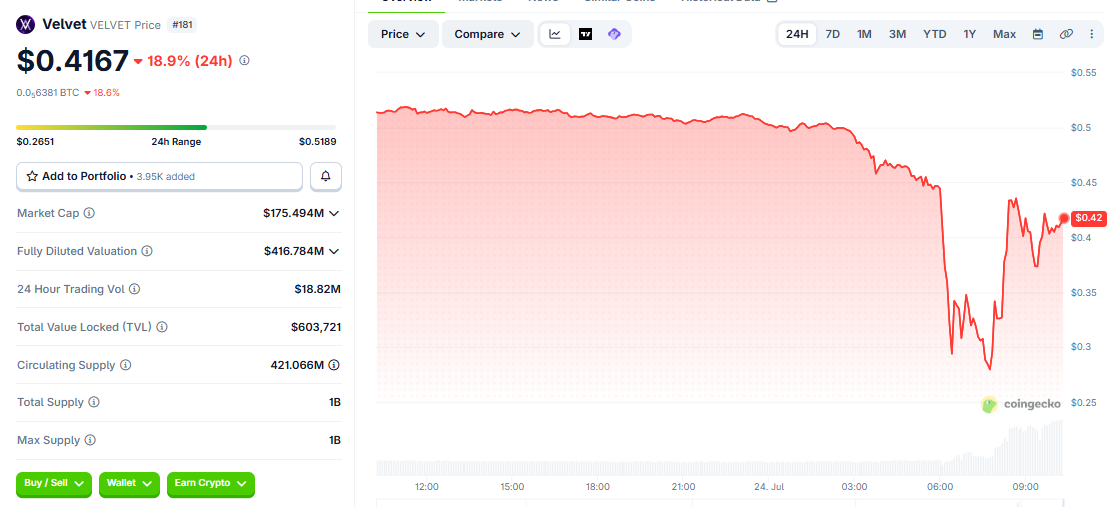Select the 7D time range
This screenshot has height=507, width=1111.
click(x=833, y=34)
